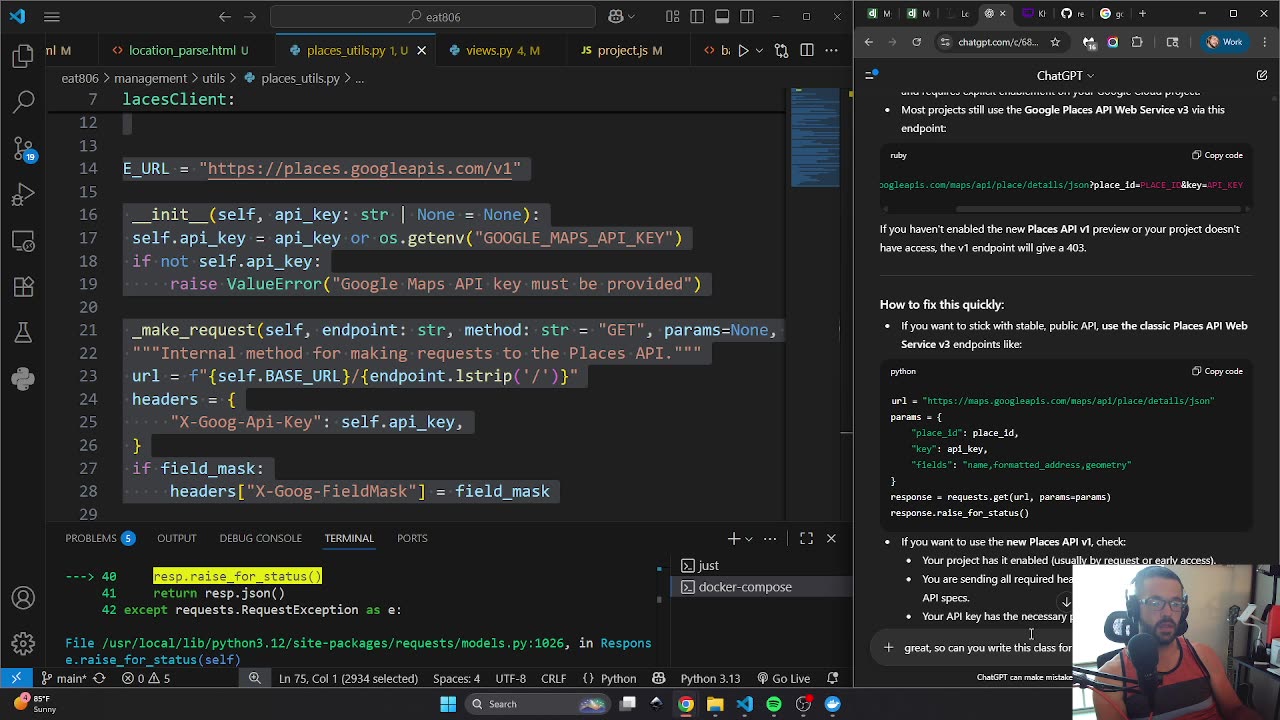Open the Copilot chat icon in title bar
The height and width of the screenshot is (720, 1280).
[616, 16]
